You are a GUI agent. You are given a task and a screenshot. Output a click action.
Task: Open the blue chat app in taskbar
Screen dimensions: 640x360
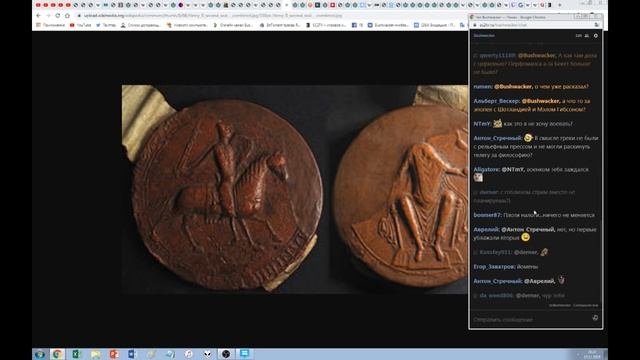(244, 353)
